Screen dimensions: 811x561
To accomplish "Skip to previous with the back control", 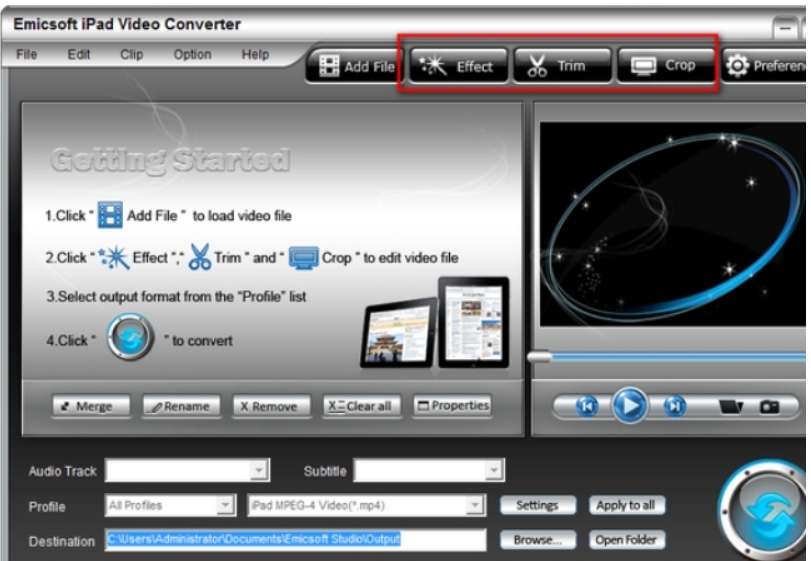I will 587,406.
